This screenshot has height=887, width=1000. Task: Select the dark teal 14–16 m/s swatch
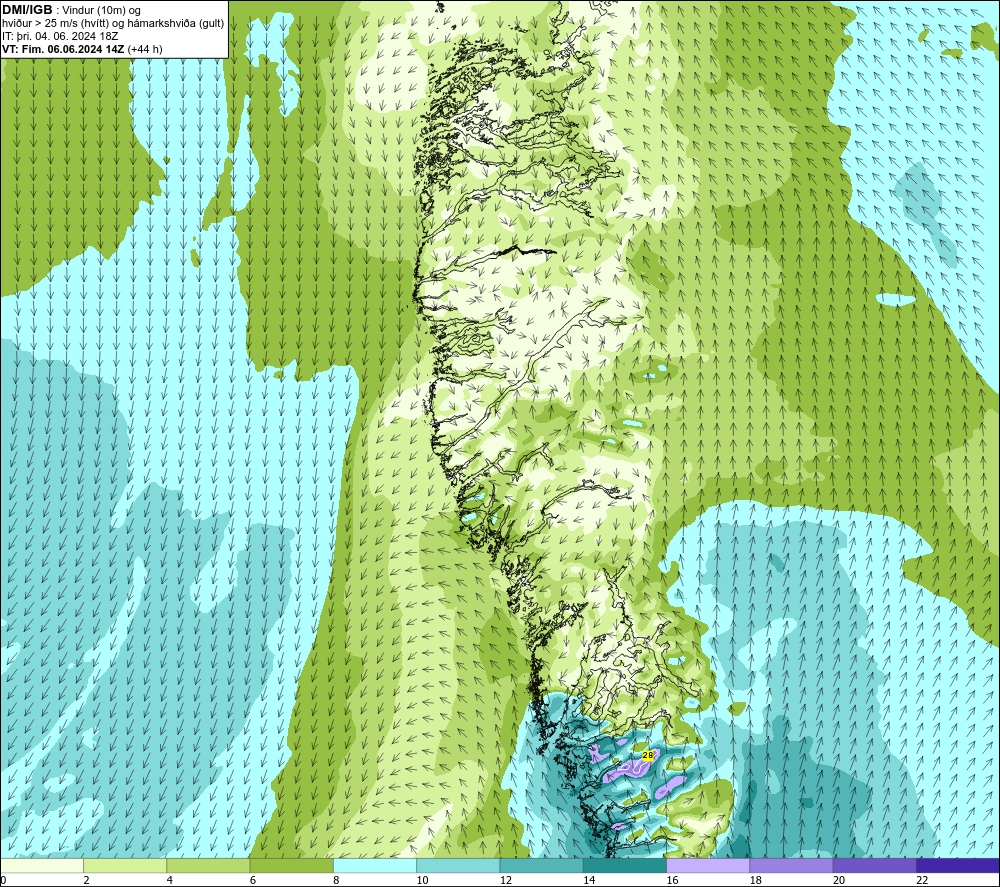click(x=625, y=865)
